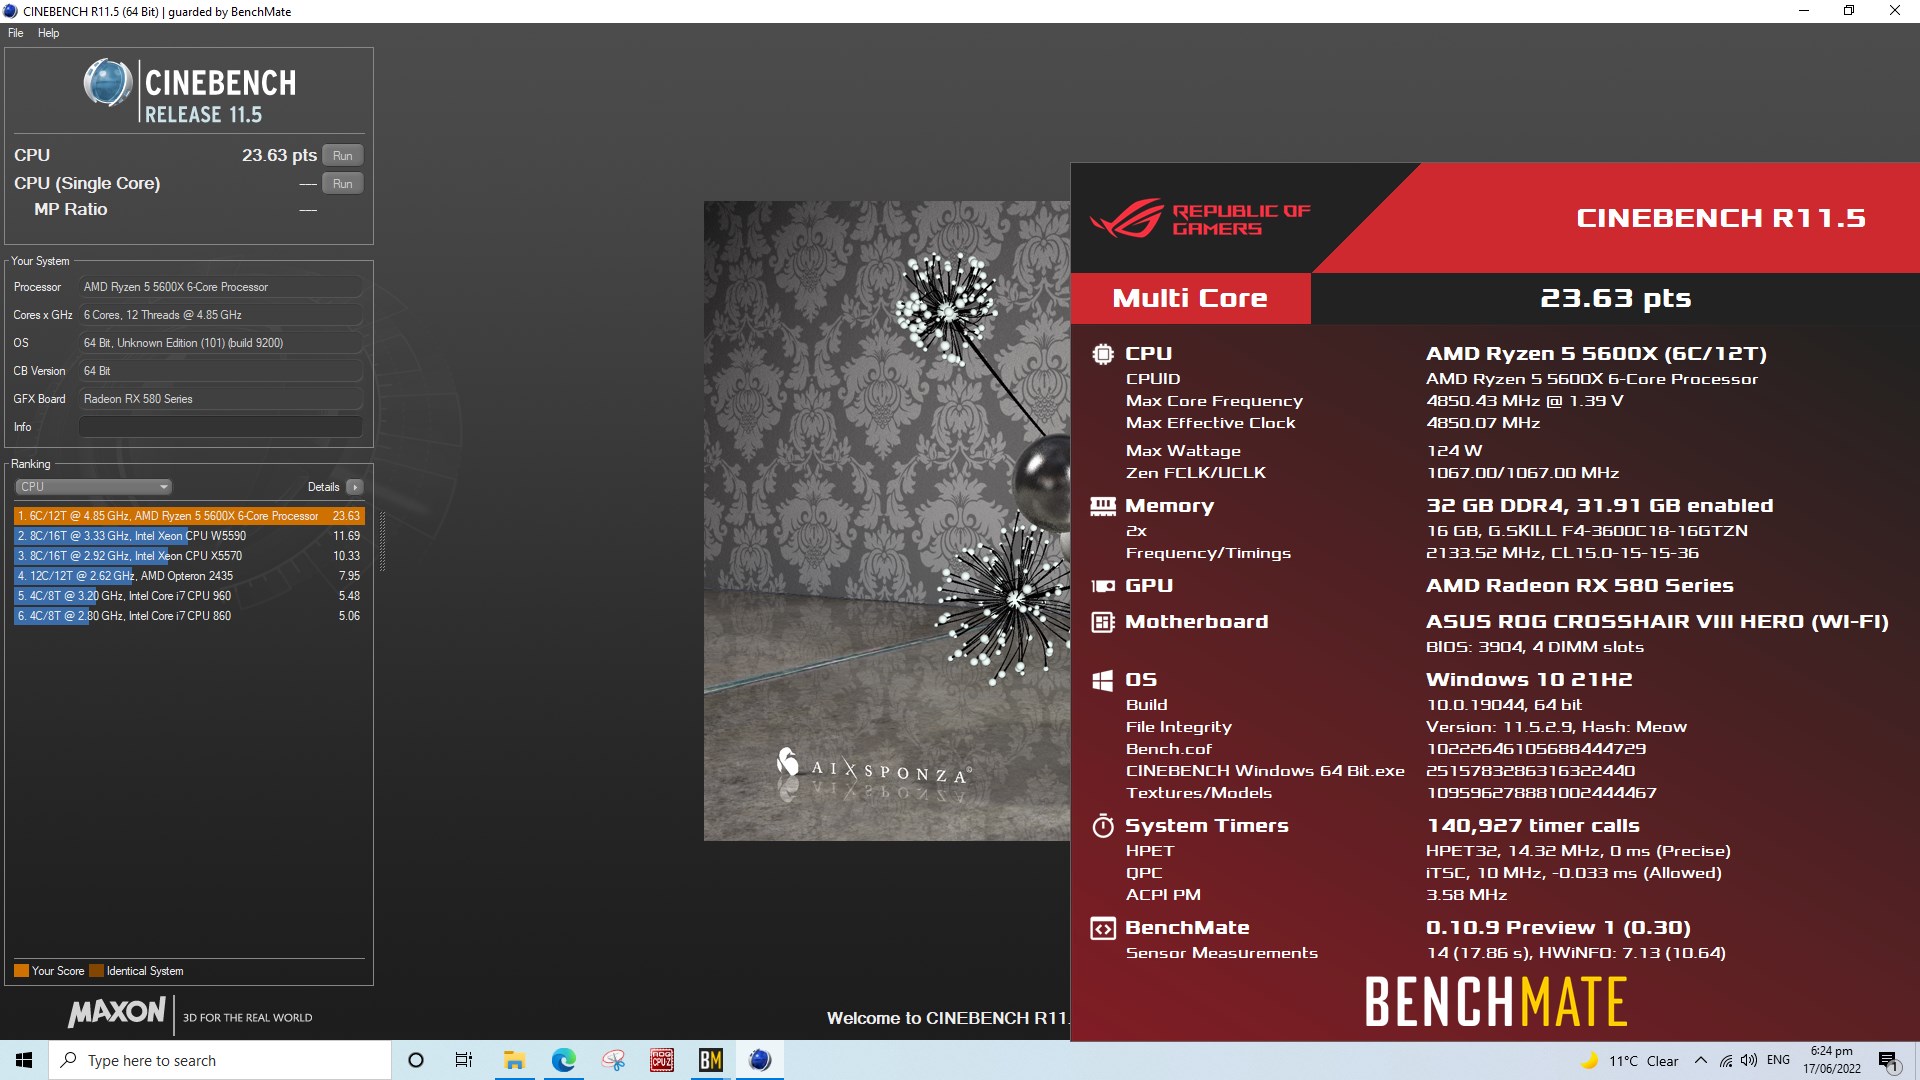
Task: Click the taskbar search box
Action: click(220, 1060)
